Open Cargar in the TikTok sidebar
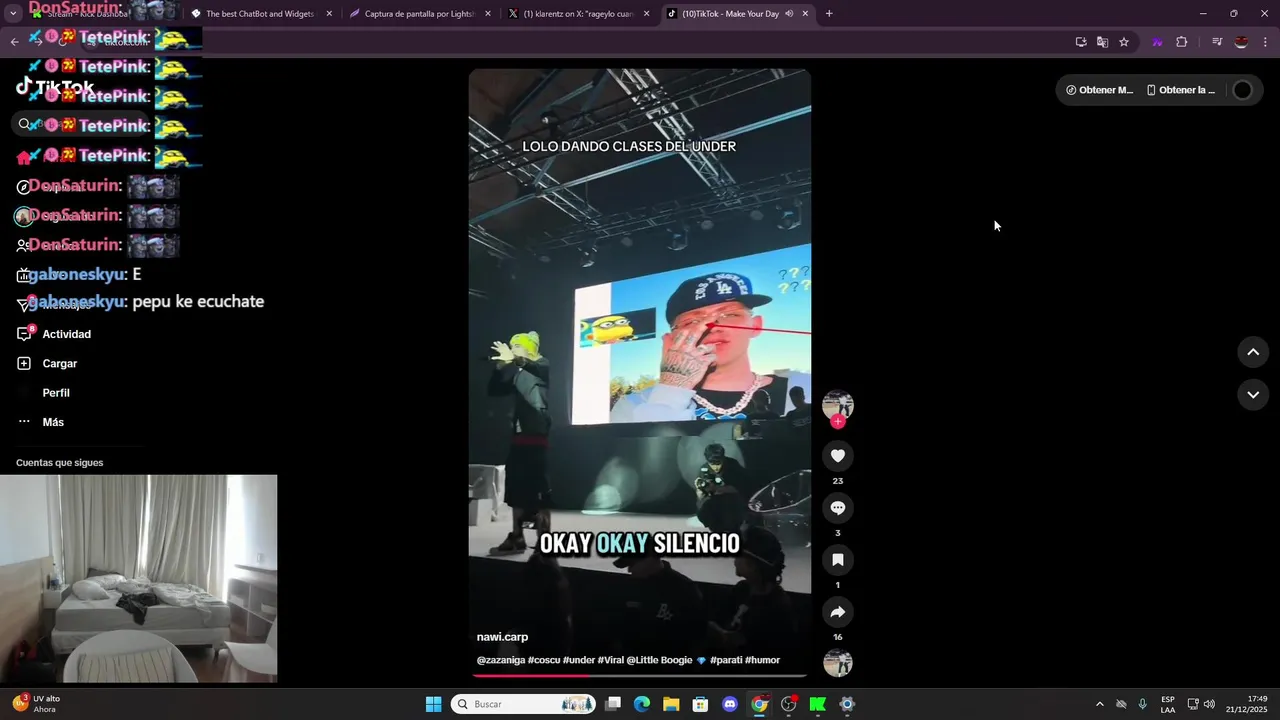The image size is (1280, 720). click(60, 363)
